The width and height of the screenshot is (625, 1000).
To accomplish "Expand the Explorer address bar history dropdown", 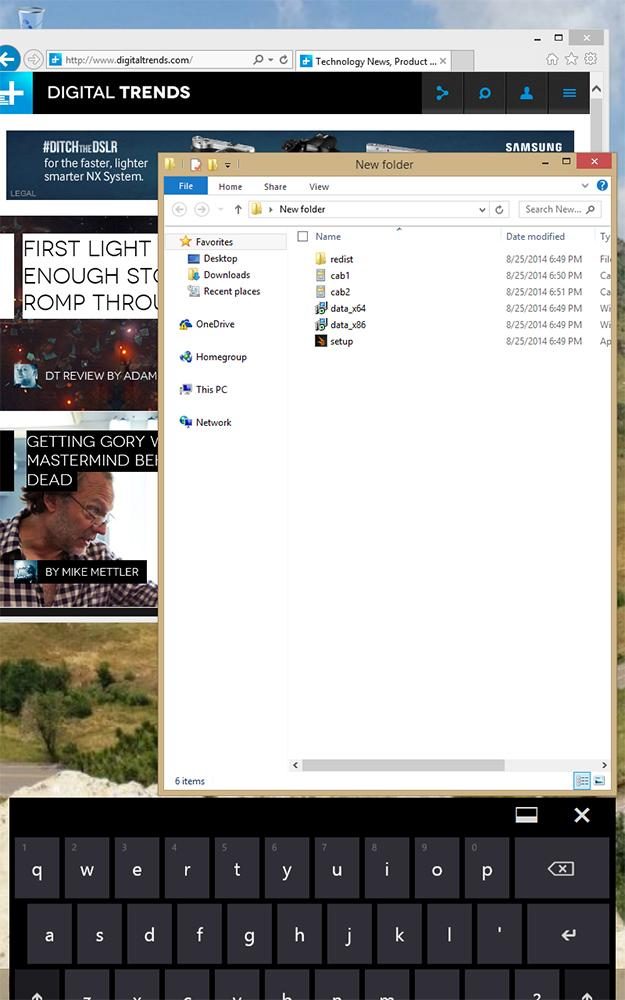I will (482, 209).
